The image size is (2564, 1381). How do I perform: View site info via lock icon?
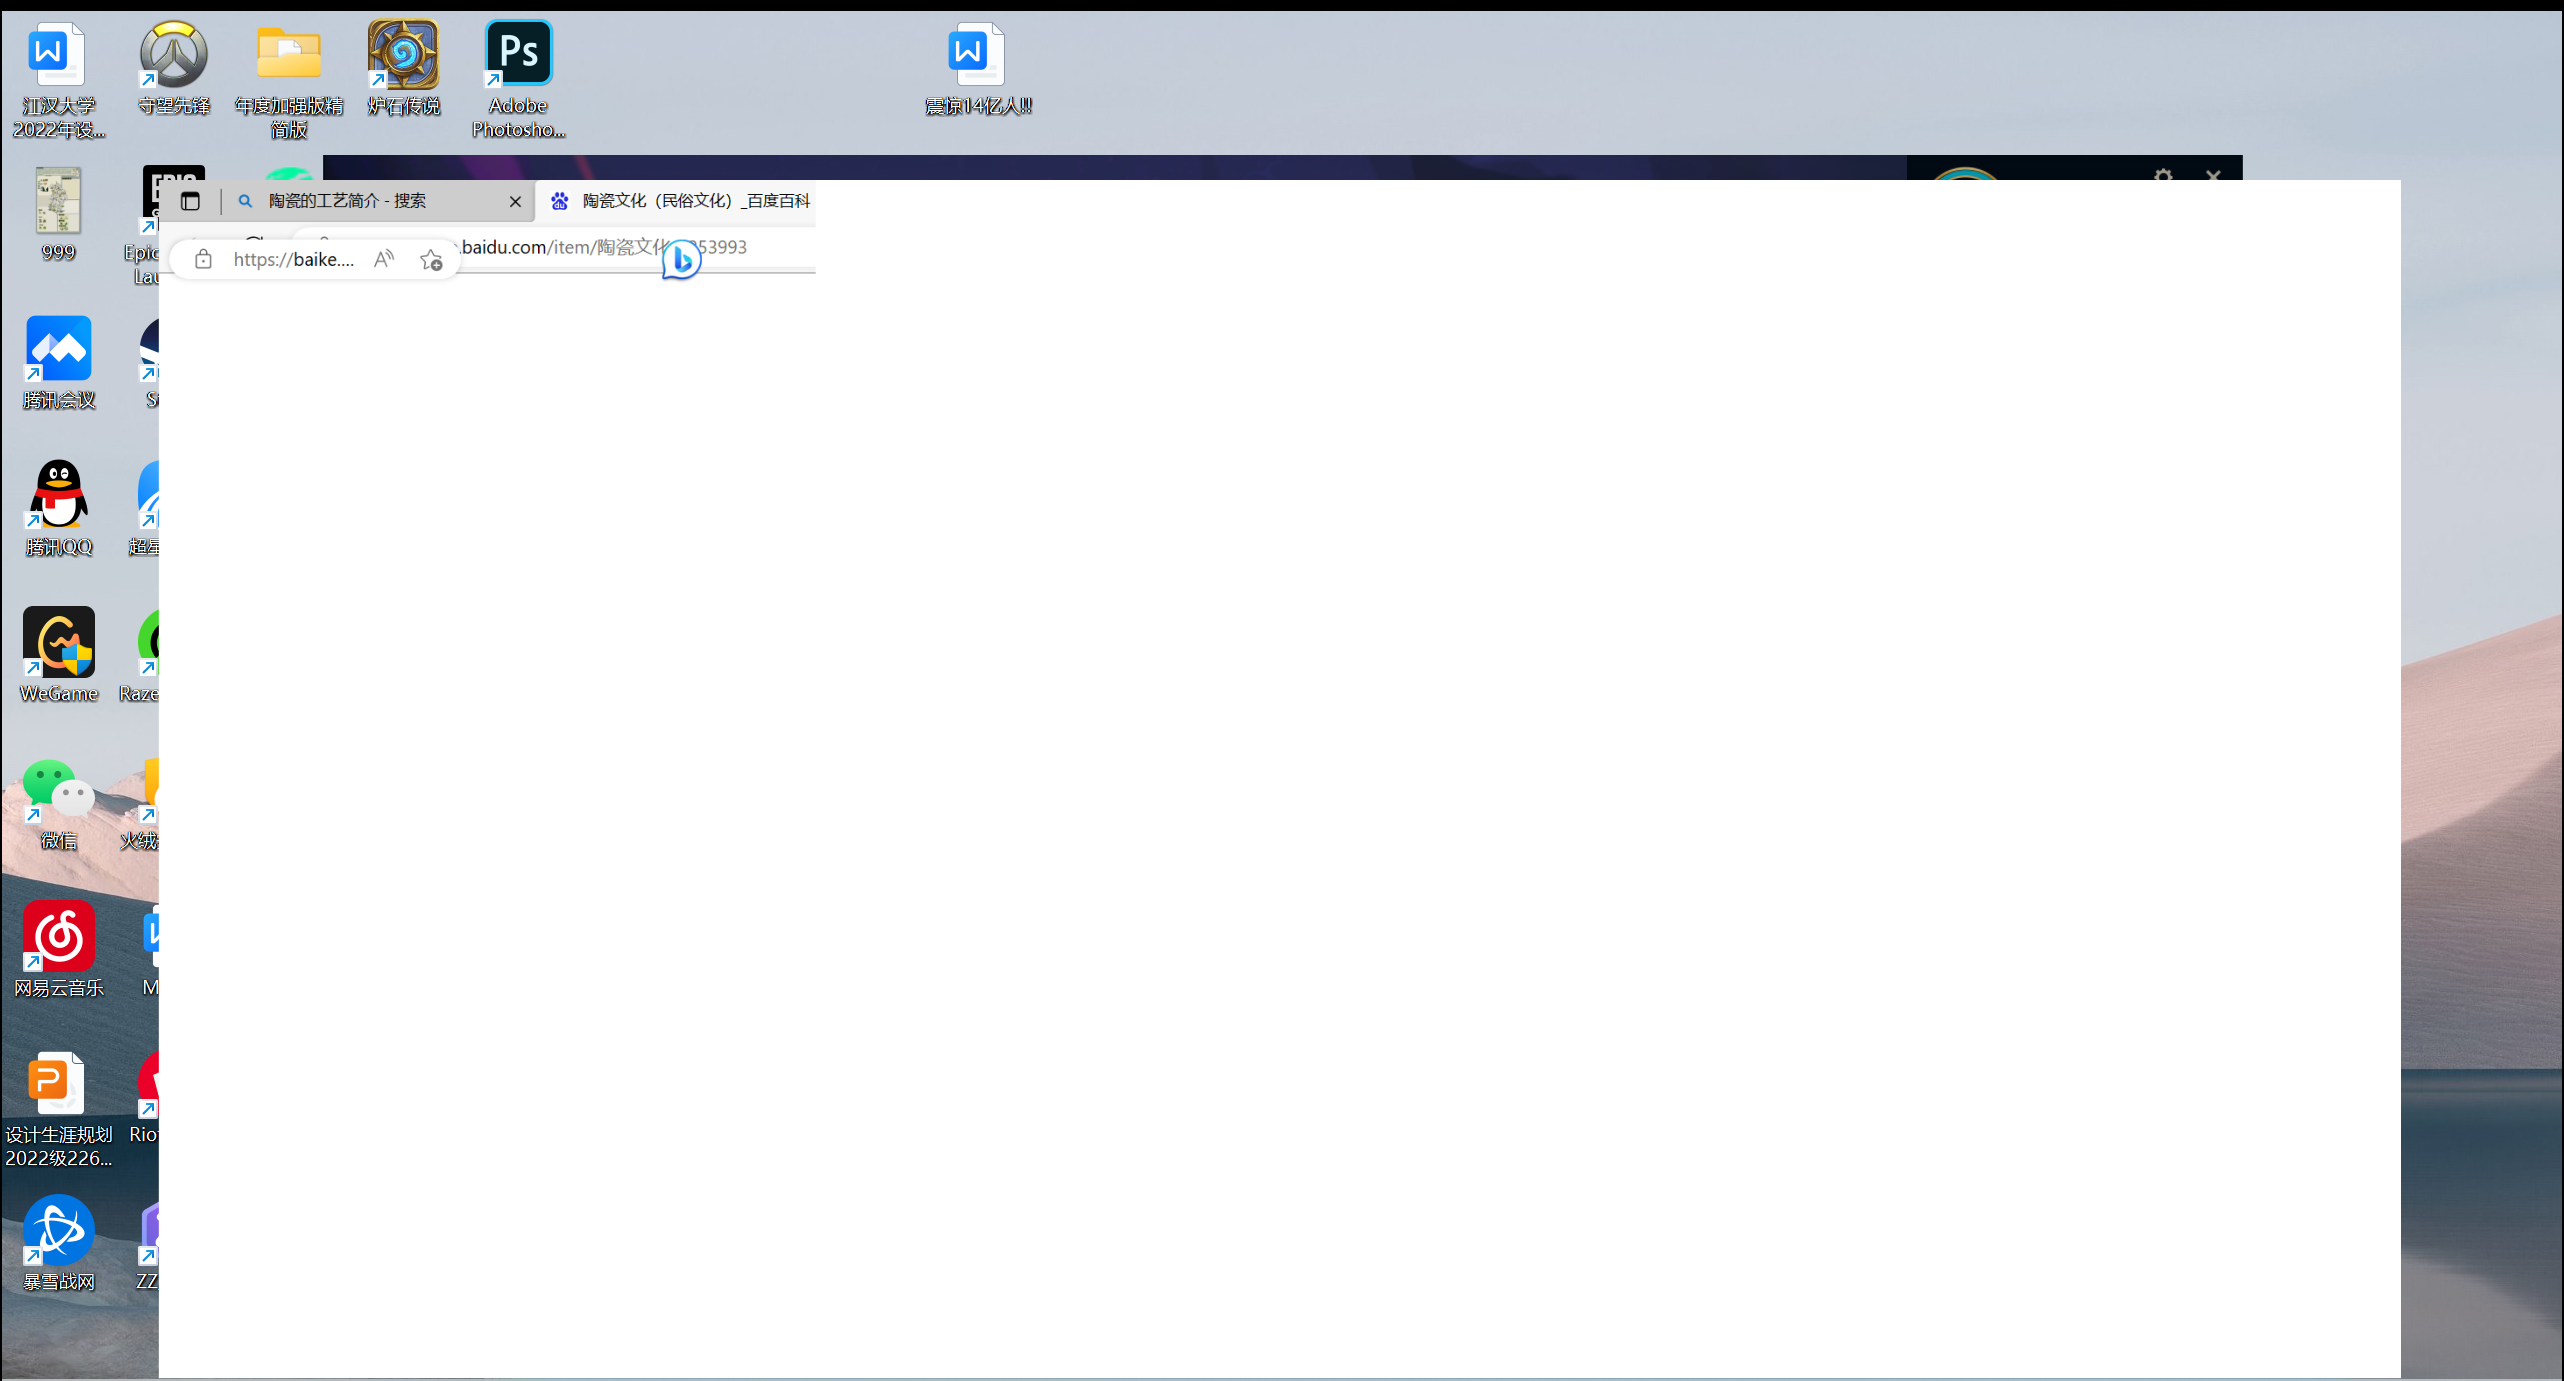point(203,260)
